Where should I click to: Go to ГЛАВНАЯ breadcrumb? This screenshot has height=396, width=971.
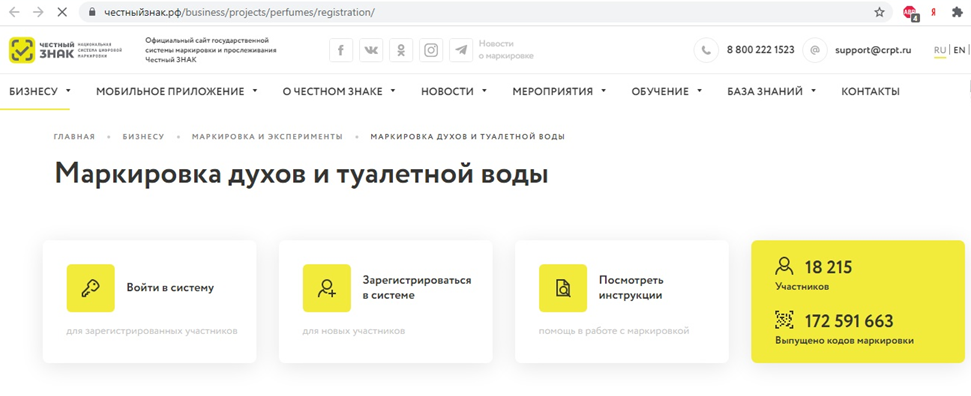(x=74, y=136)
